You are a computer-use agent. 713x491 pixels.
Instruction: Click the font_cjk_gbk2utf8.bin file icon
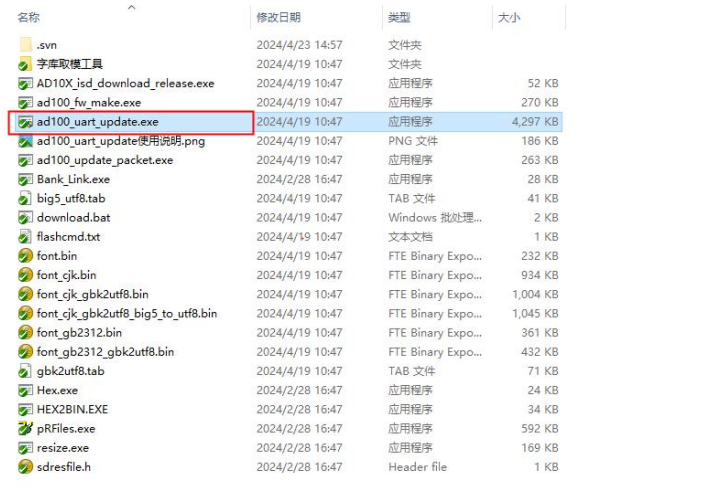[25, 294]
